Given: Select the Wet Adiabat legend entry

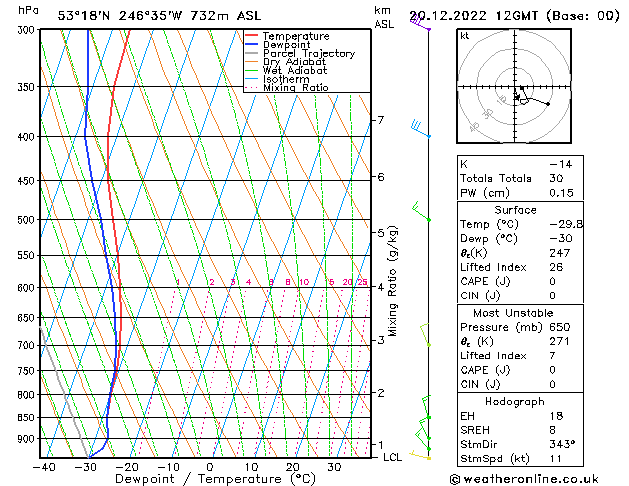Looking at the screenshot, I should click(x=294, y=70).
